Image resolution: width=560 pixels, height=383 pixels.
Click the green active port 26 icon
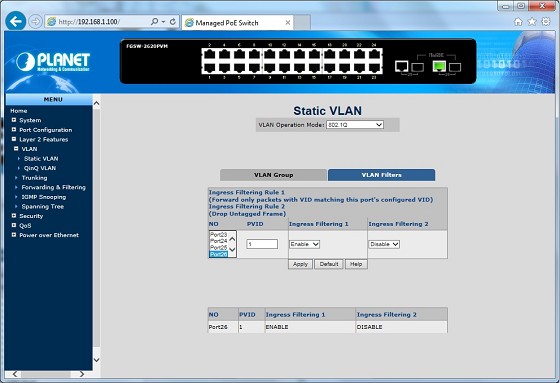pos(439,66)
